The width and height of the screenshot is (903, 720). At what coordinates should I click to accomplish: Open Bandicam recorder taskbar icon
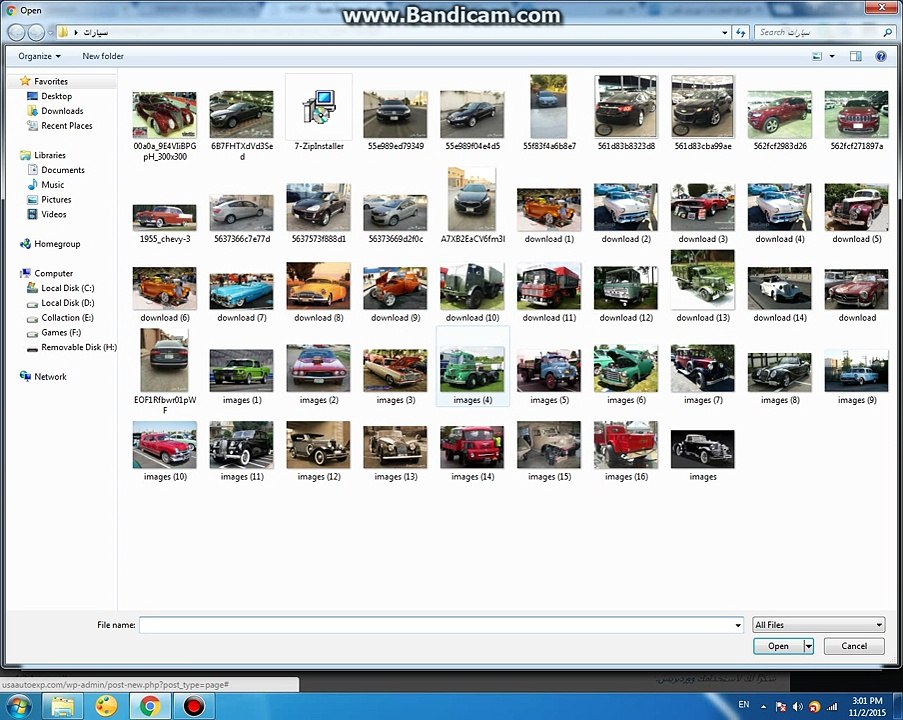194,706
